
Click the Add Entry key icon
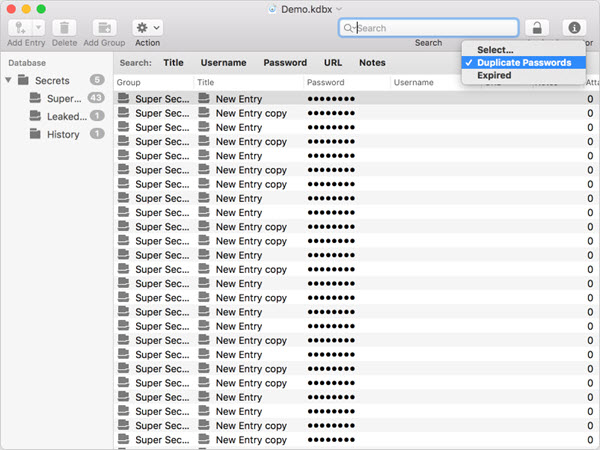click(20, 28)
